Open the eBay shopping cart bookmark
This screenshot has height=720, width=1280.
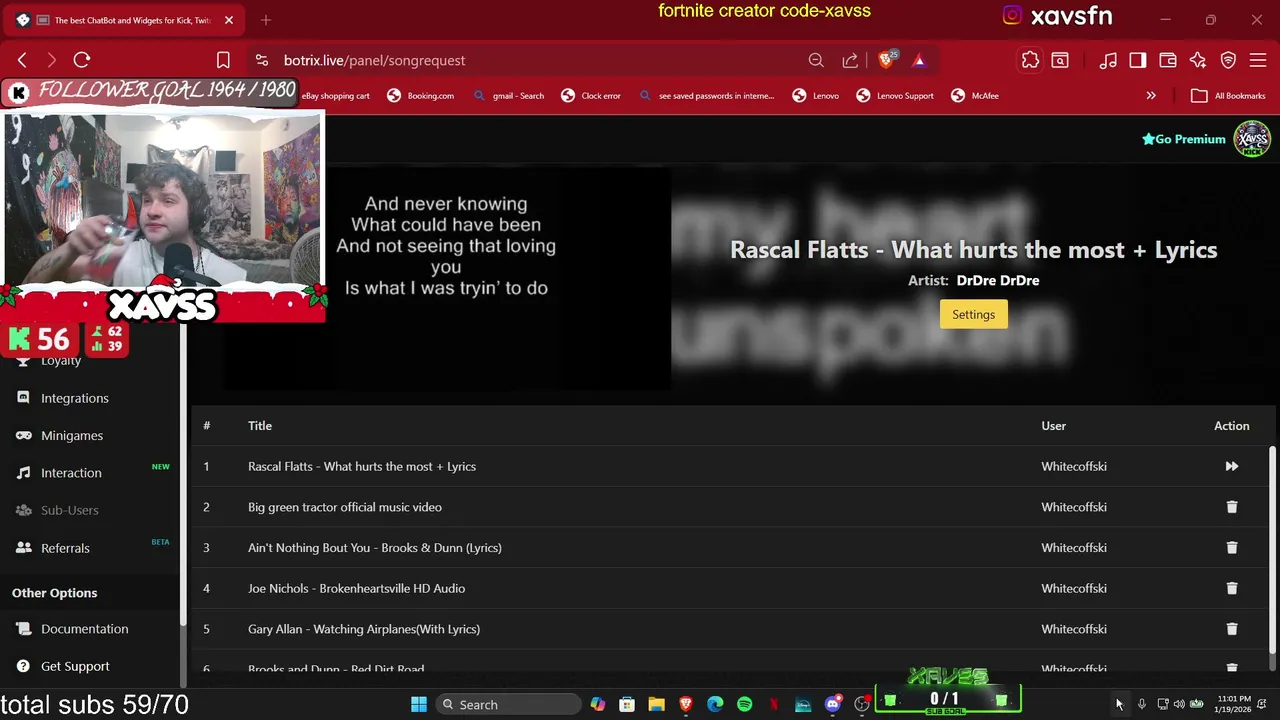(336, 96)
